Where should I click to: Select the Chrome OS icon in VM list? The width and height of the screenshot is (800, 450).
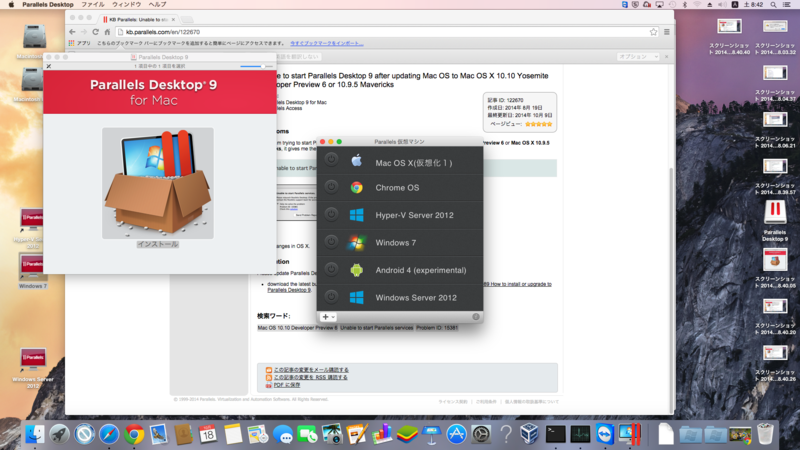pyautogui.click(x=357, y=187)
